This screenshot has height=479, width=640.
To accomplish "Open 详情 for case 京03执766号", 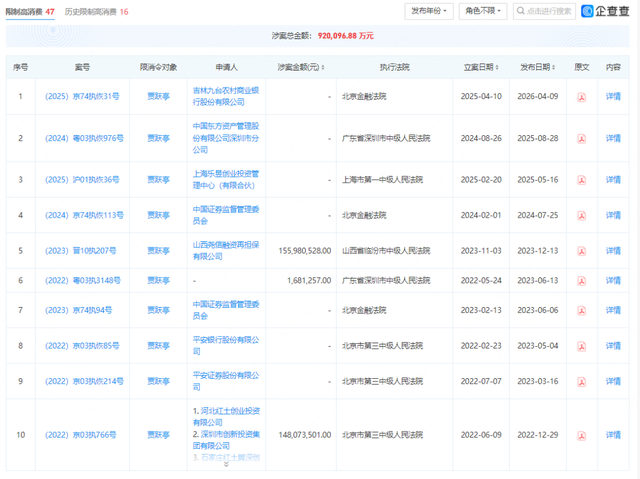I will [x=613, y=435].
